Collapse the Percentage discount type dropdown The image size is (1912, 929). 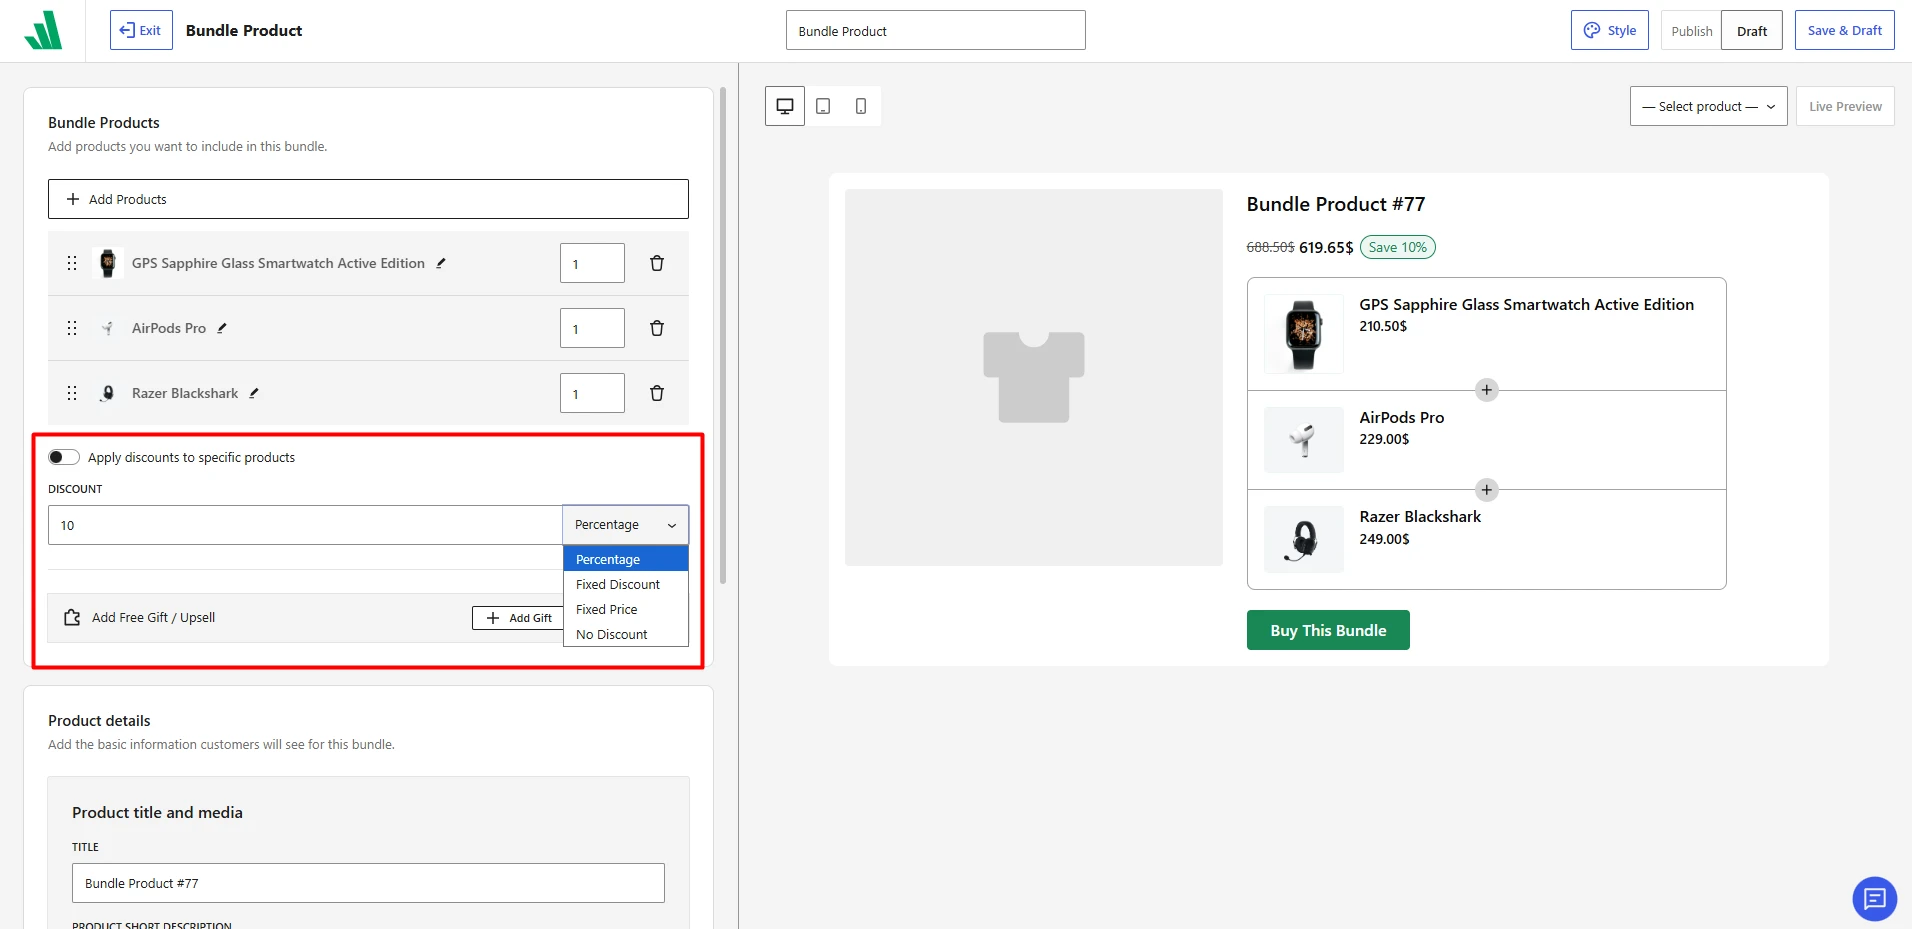click(626, 525)
